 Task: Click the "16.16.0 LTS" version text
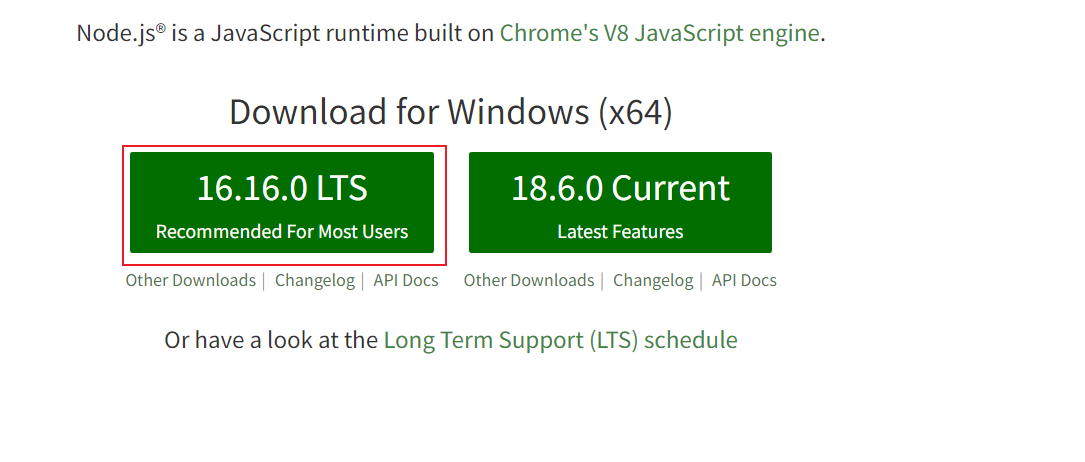[282, 188]
